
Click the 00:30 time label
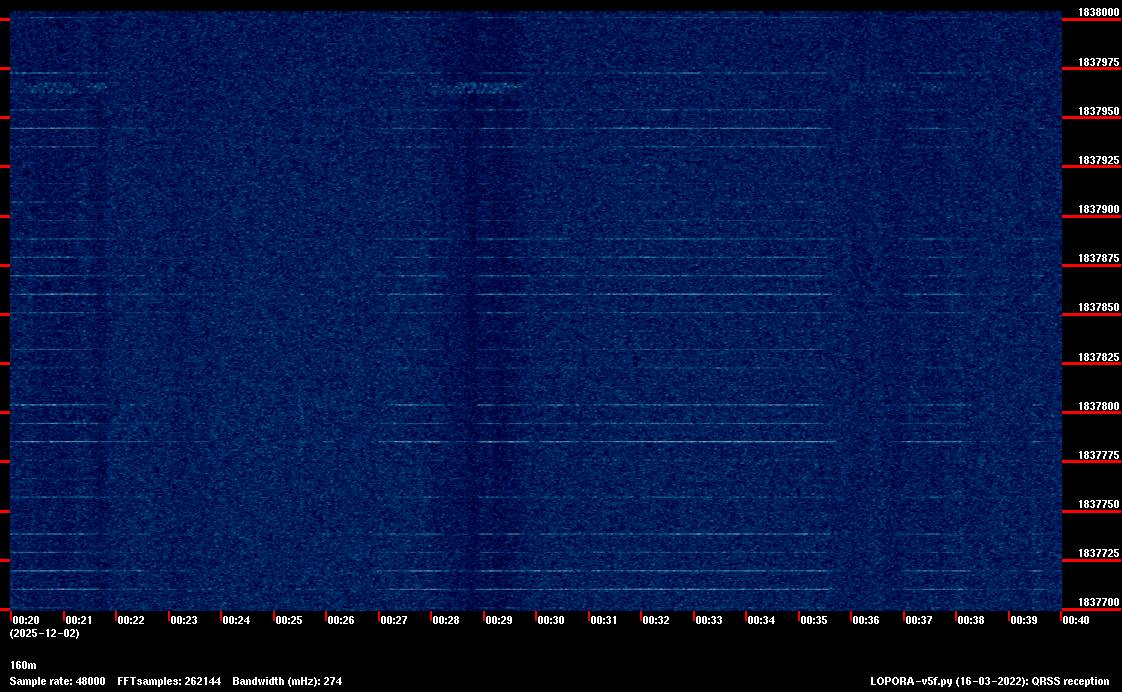(551, 620)
